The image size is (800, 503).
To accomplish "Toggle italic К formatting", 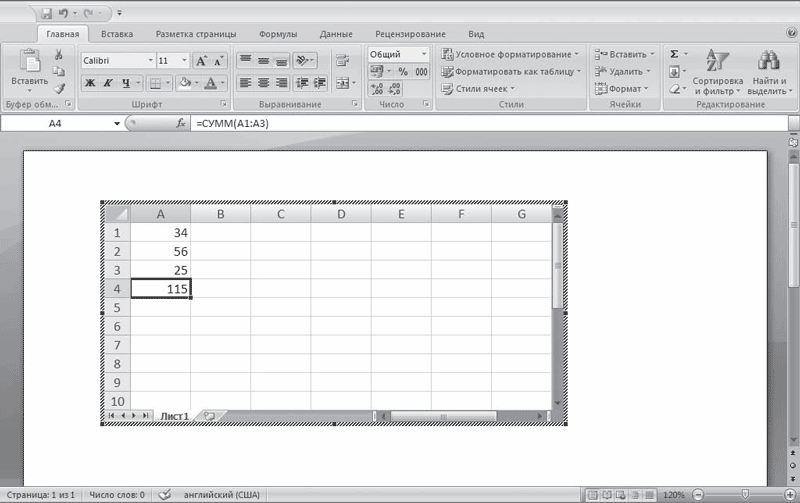I will pyautogui.click(x=108, y=83).
